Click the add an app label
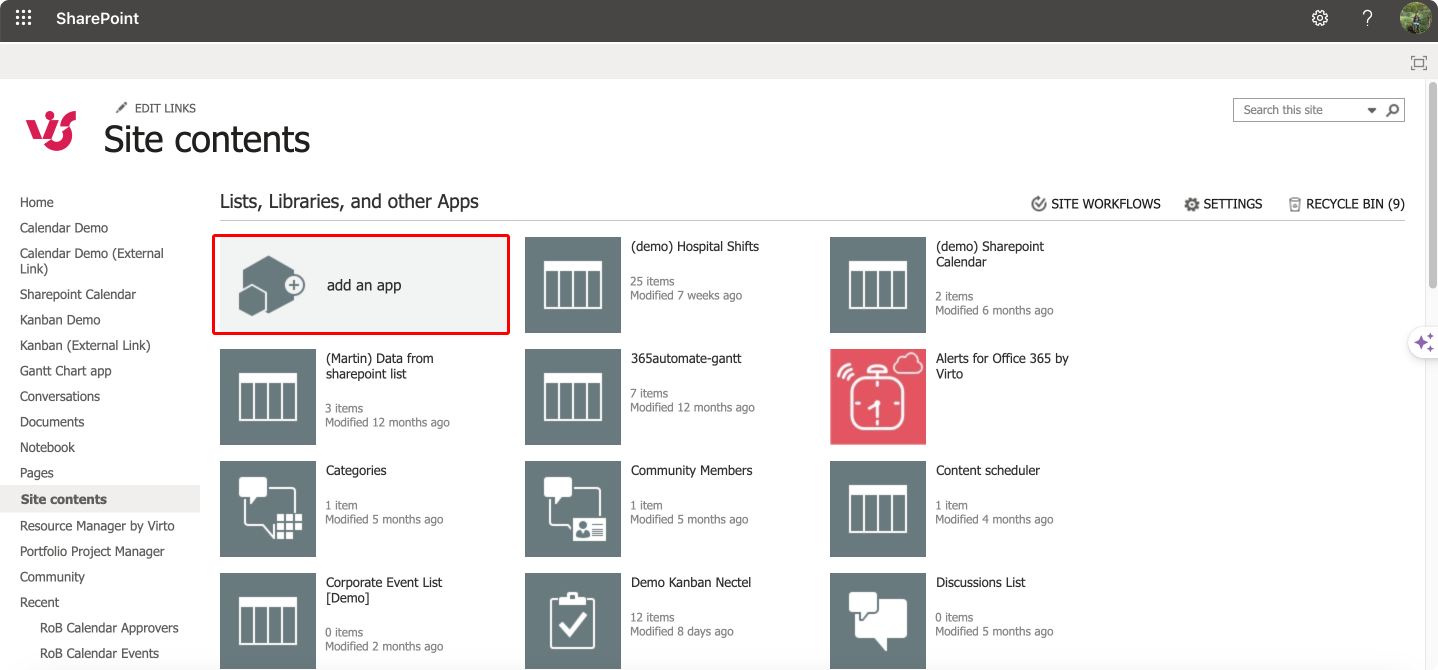 click(x=364, y=285)
